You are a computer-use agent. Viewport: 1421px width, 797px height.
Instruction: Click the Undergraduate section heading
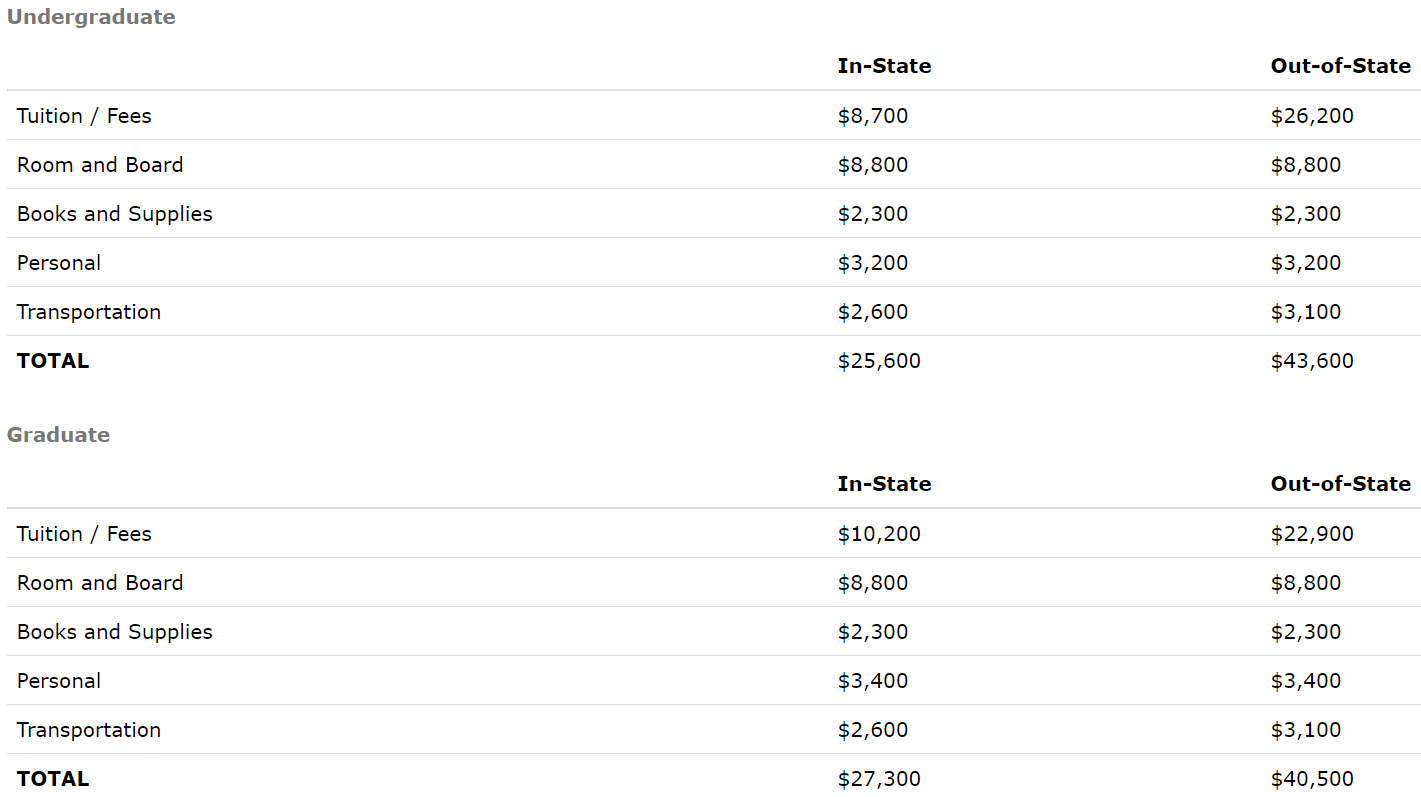click(x=91, y=17)
